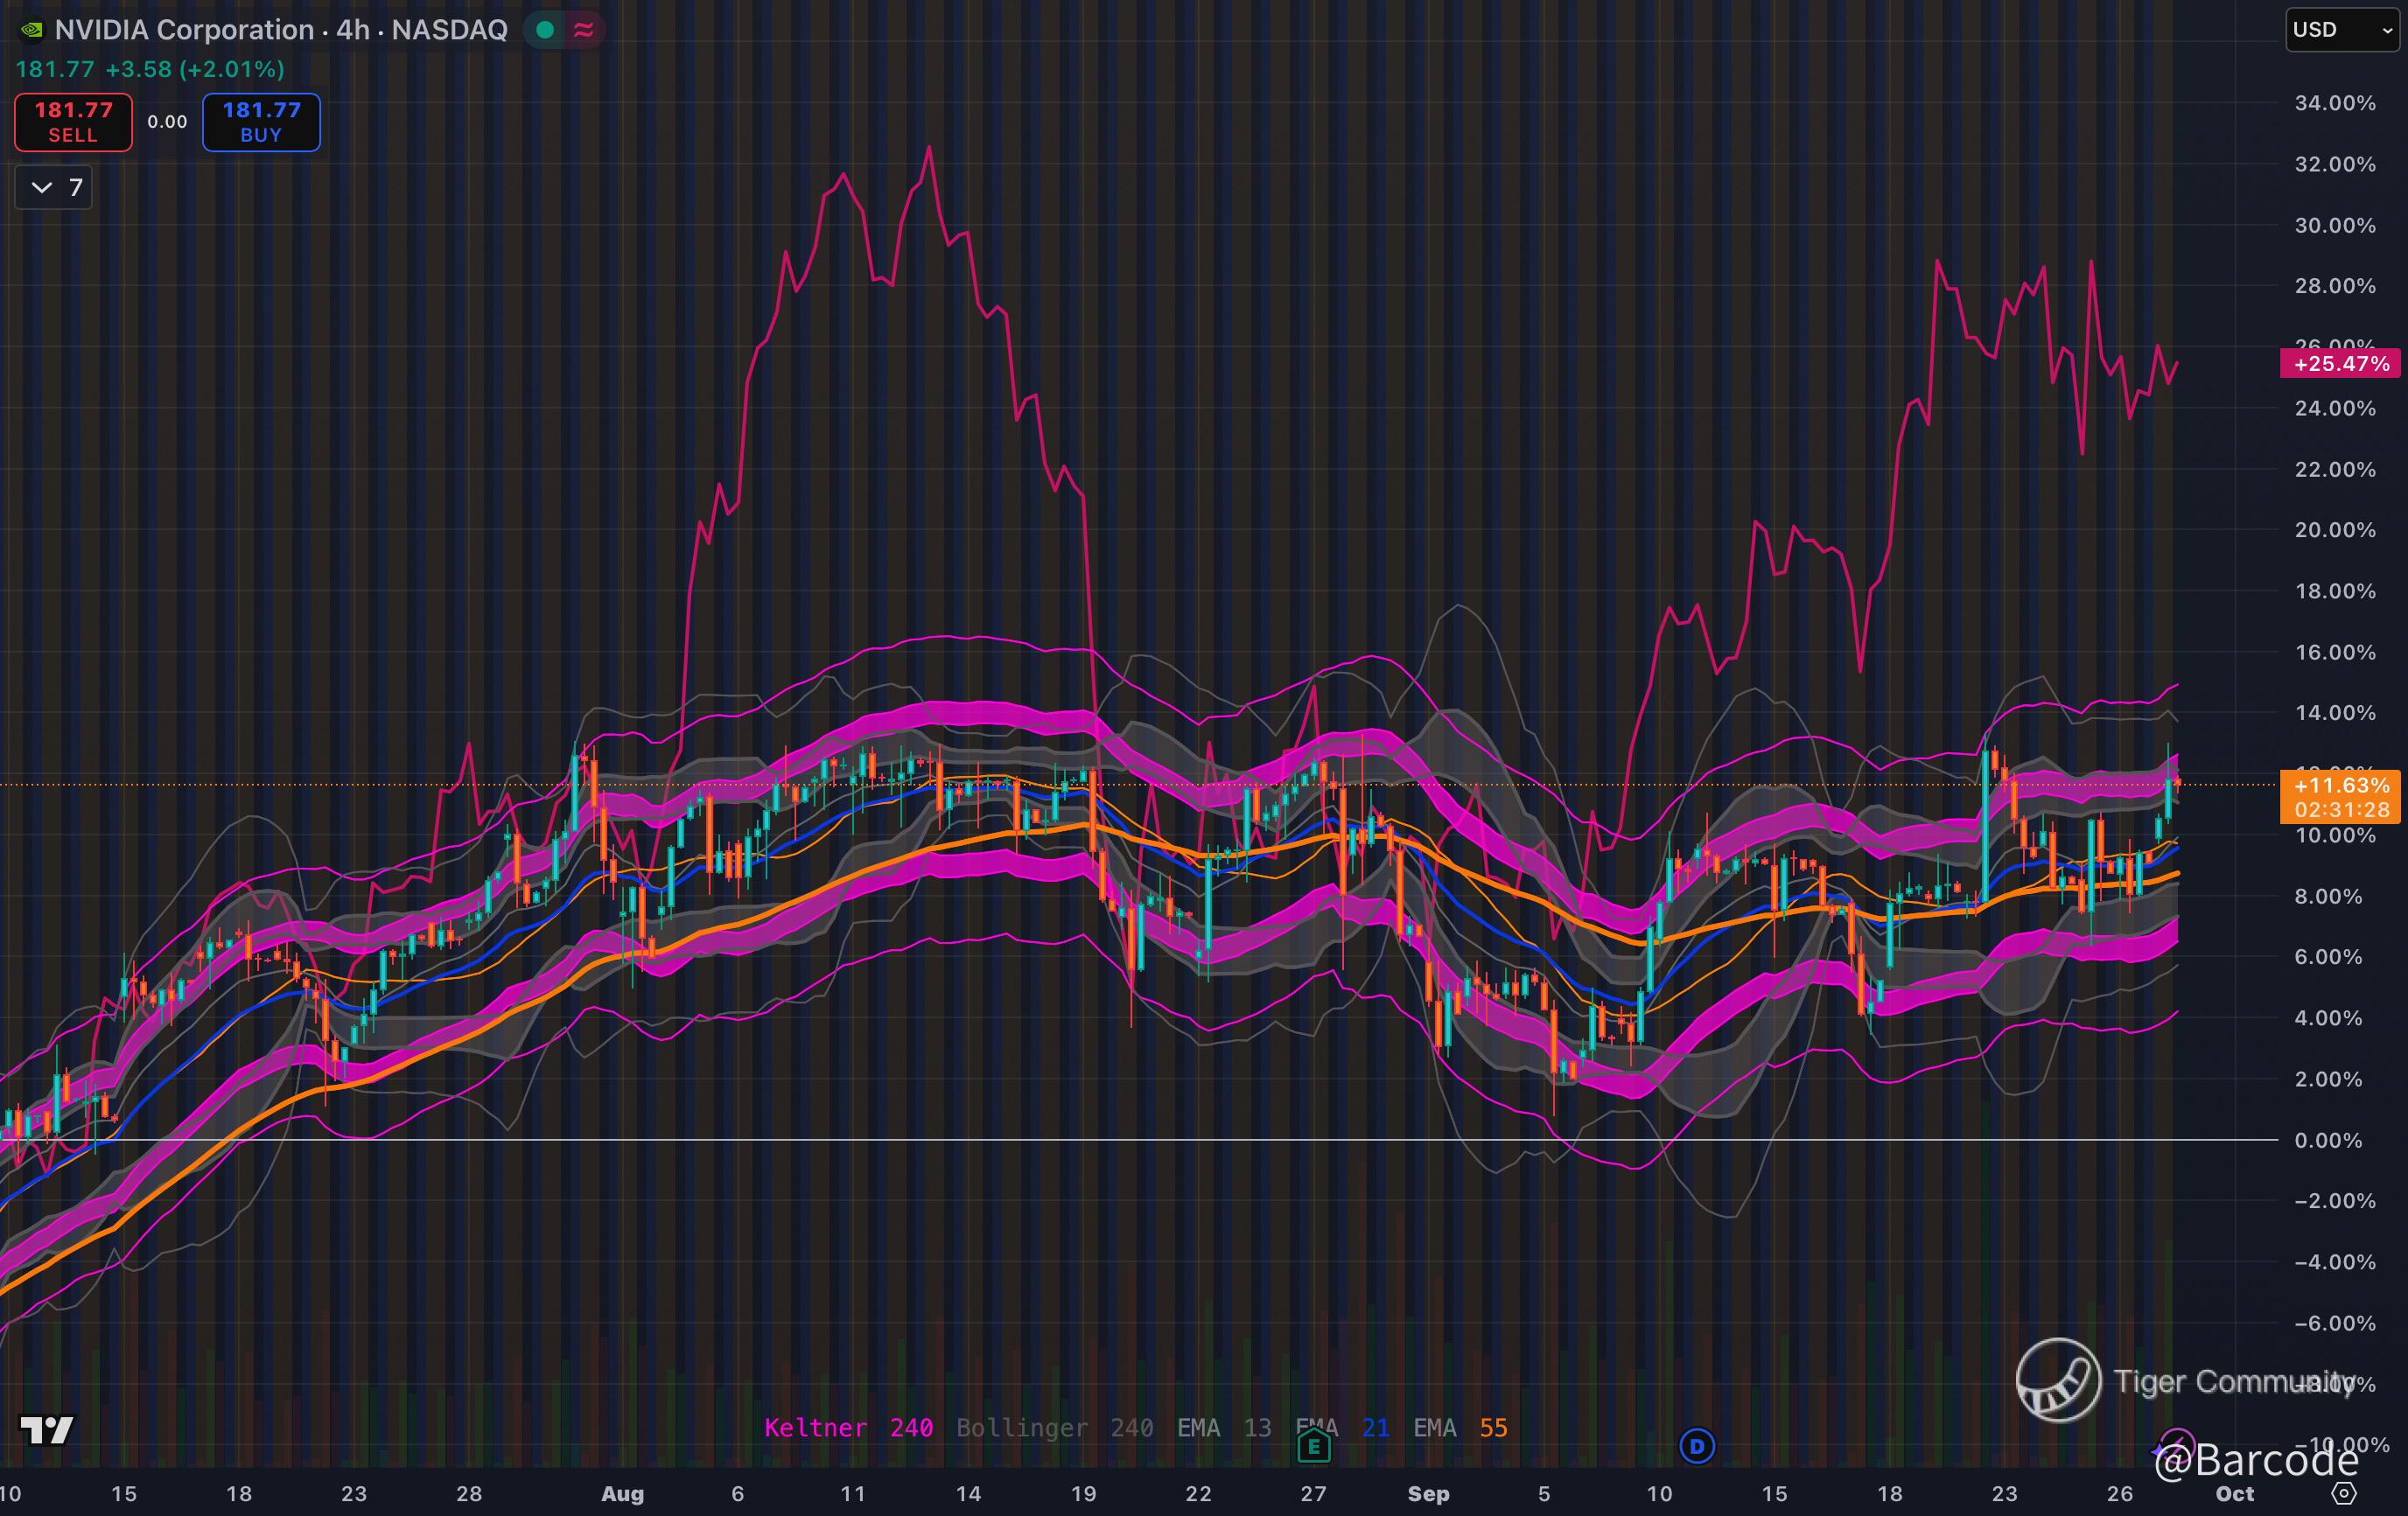Click the Sep label on time axis
Viewport: 2408px width, 1516px height.
(1427, 1493)
